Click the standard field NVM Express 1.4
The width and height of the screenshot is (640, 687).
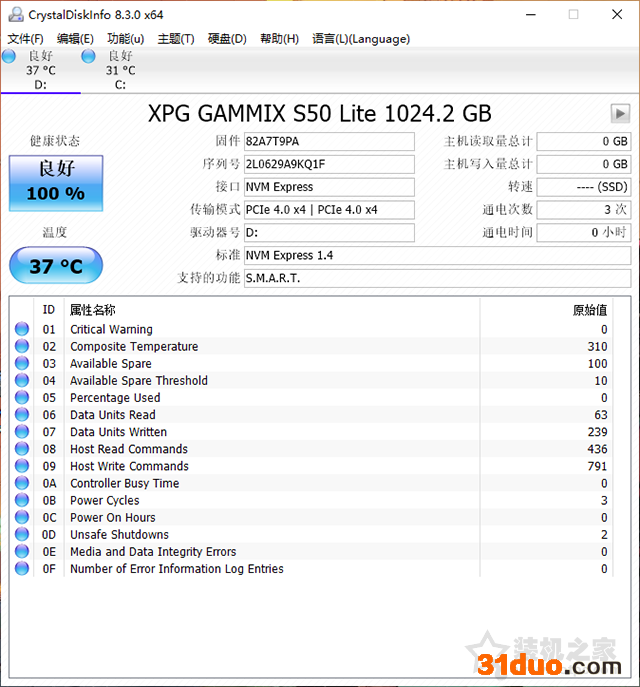click(x=437, y=255)
